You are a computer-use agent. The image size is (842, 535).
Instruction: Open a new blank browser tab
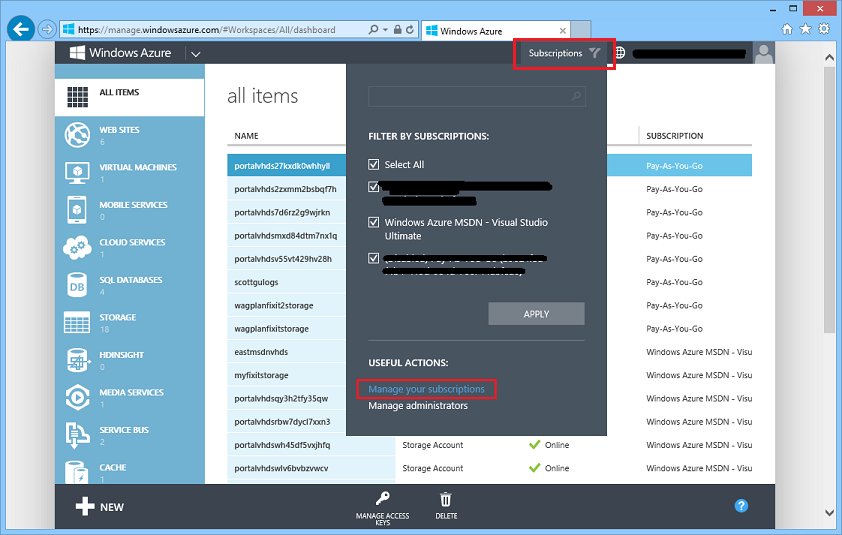point(580,30)
